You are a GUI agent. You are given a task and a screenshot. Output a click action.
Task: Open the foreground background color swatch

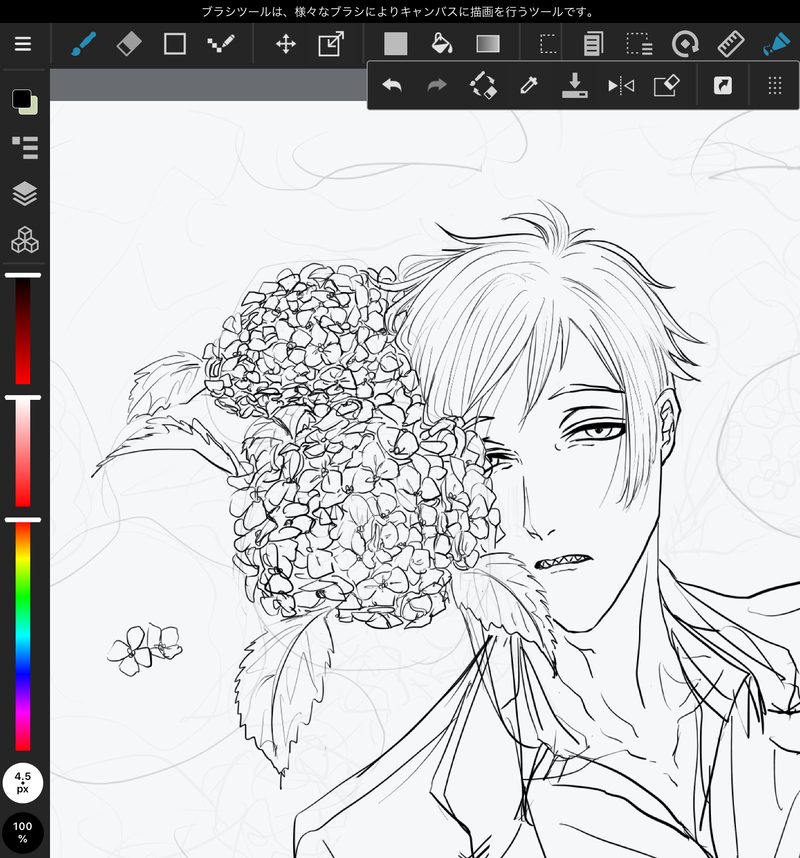25,101
